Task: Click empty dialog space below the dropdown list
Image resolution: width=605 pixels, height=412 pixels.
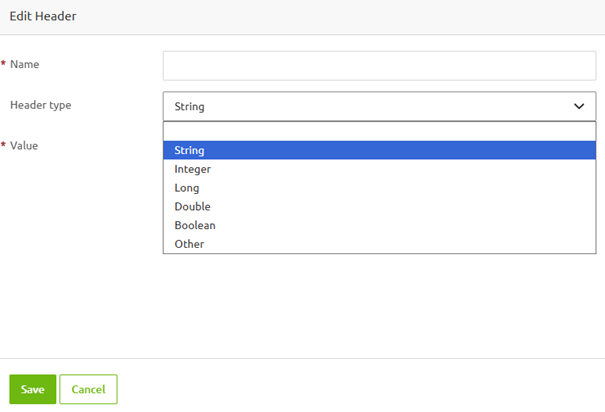Action: pos(379,305)
